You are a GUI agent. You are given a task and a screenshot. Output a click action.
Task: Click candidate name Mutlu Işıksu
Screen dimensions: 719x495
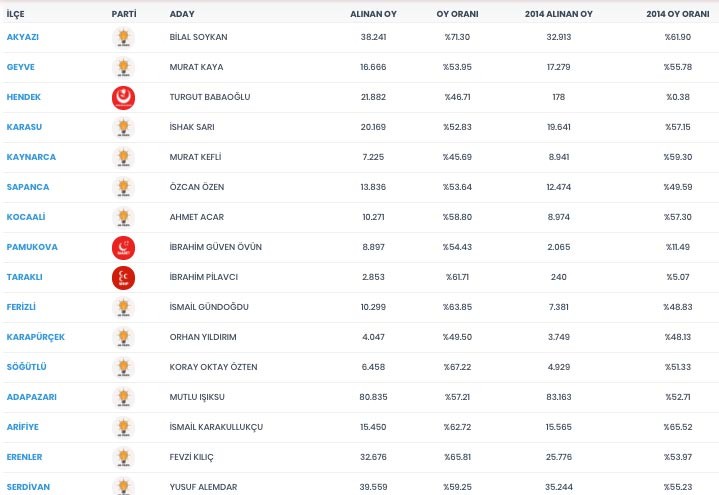[197, 397]
